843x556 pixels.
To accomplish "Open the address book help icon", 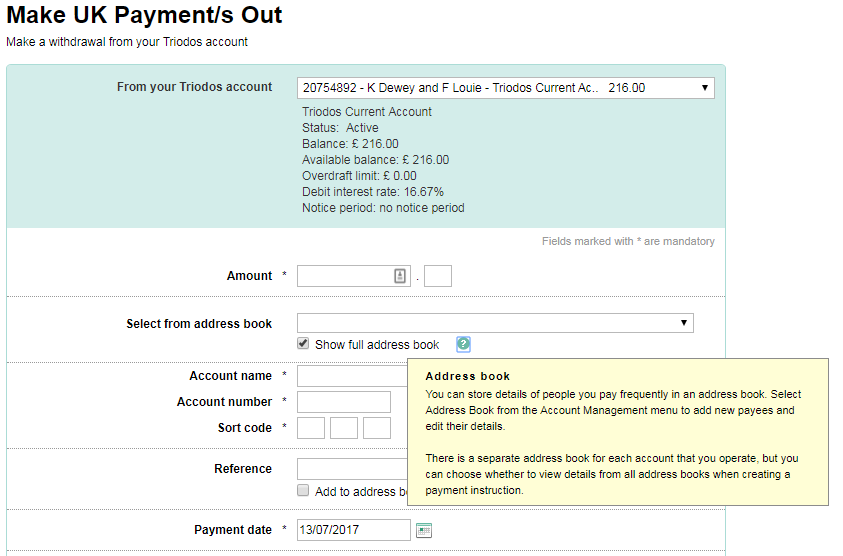I will click(x=463, y=344).
